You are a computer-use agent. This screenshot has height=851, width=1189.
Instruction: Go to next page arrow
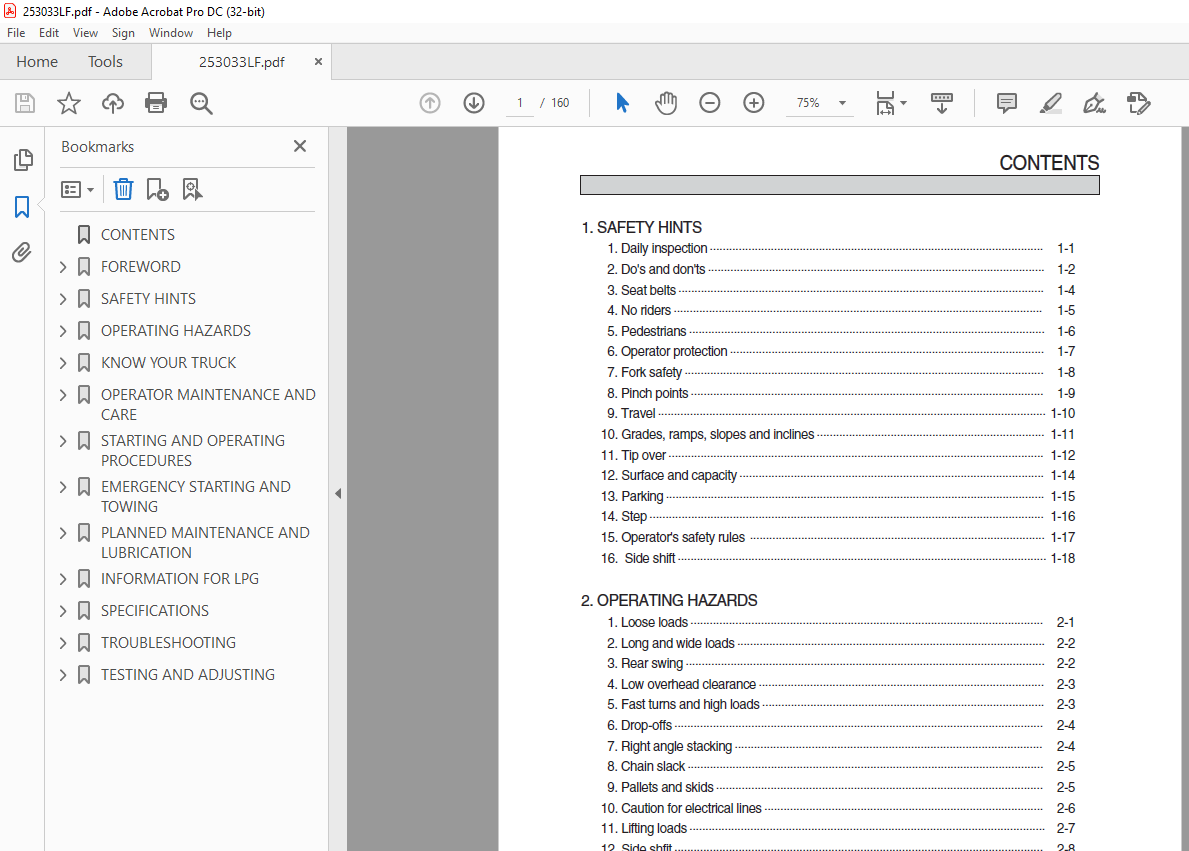point(474,103)
